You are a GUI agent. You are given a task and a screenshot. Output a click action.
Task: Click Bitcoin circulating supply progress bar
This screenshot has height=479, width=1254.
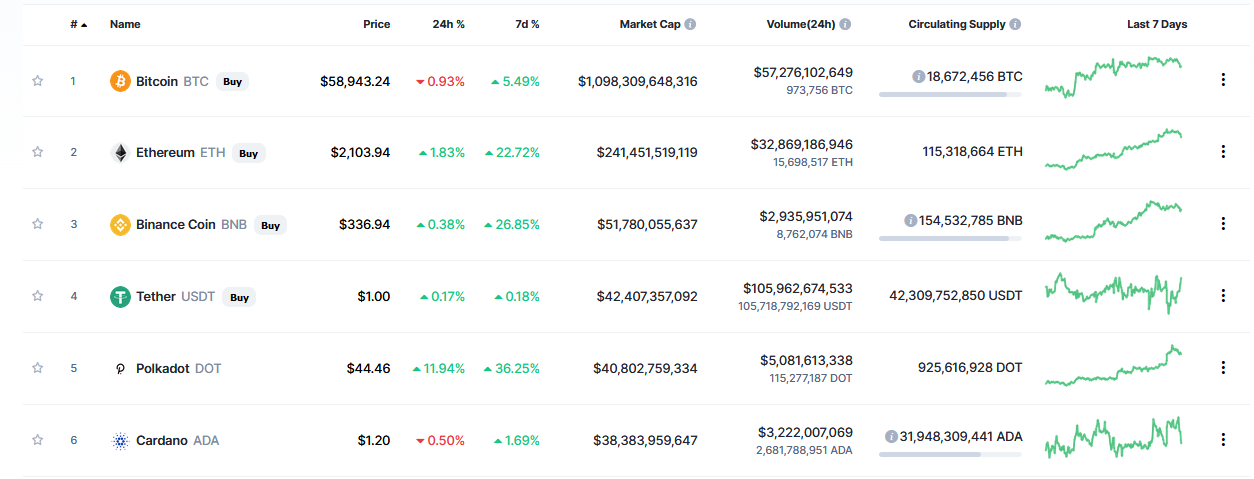[x=951, y=94]
